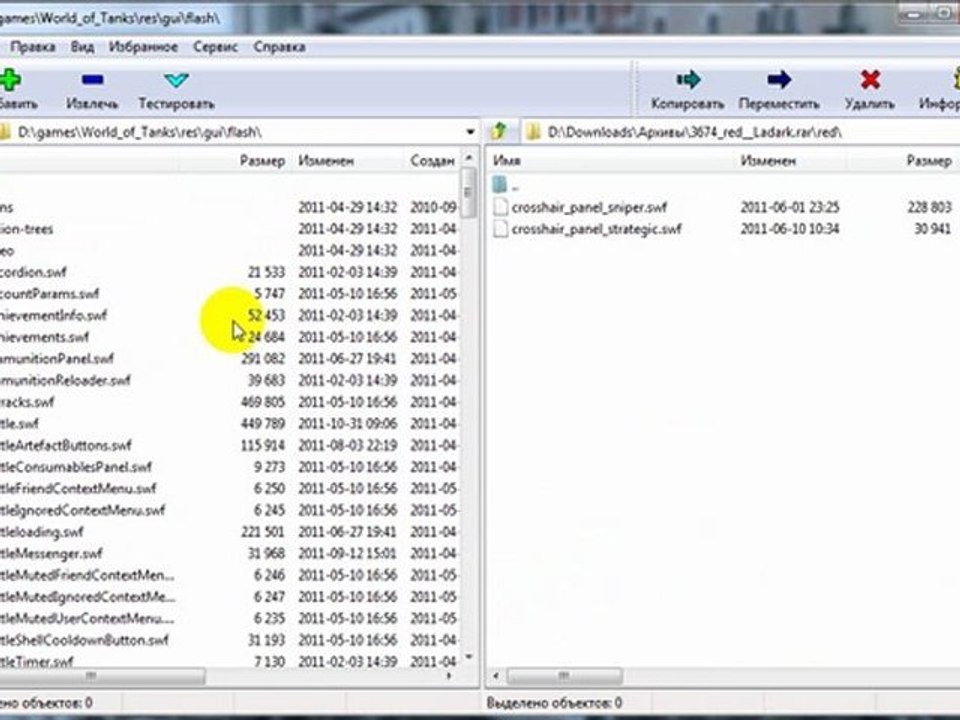Select the AmmunitionPanel.swf row
The height and width of the screenshot is (720, 960).
pyautogui.click(x=230, y=358)
